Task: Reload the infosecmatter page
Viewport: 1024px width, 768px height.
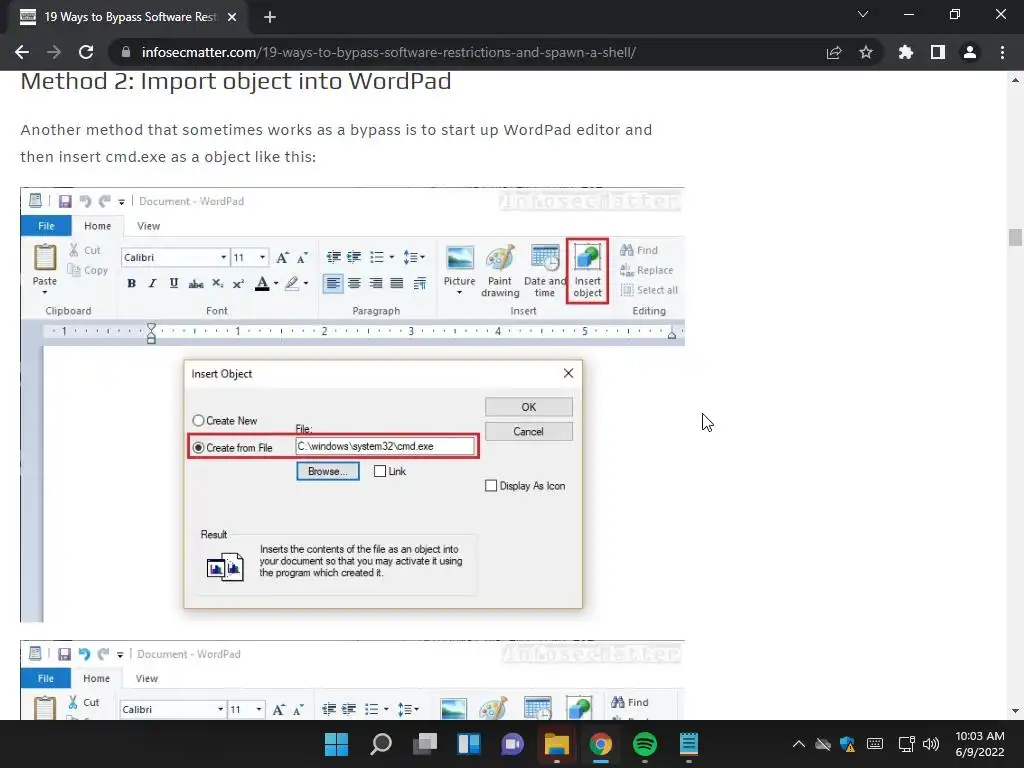Action: tap(86, 52)
